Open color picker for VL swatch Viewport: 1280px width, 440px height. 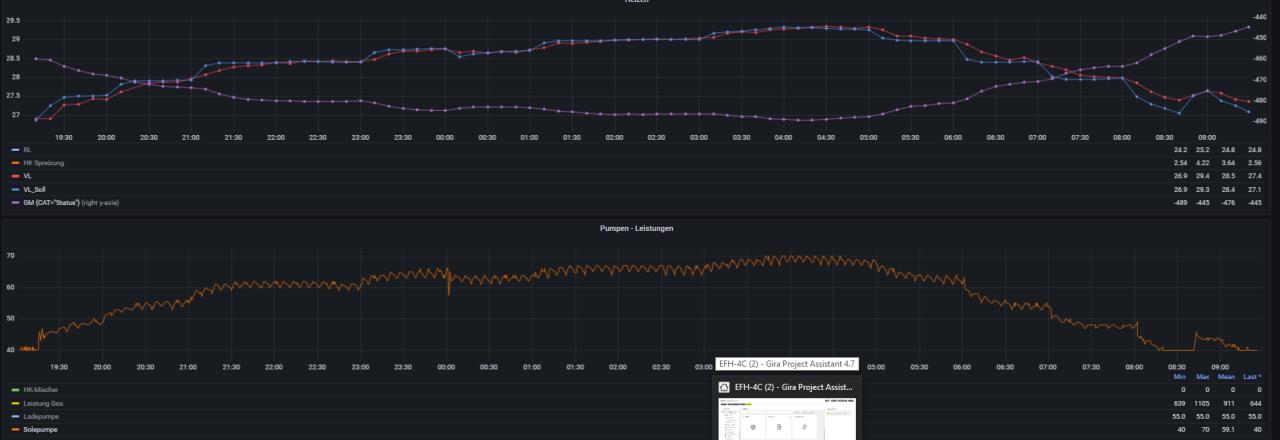[14, 175]
